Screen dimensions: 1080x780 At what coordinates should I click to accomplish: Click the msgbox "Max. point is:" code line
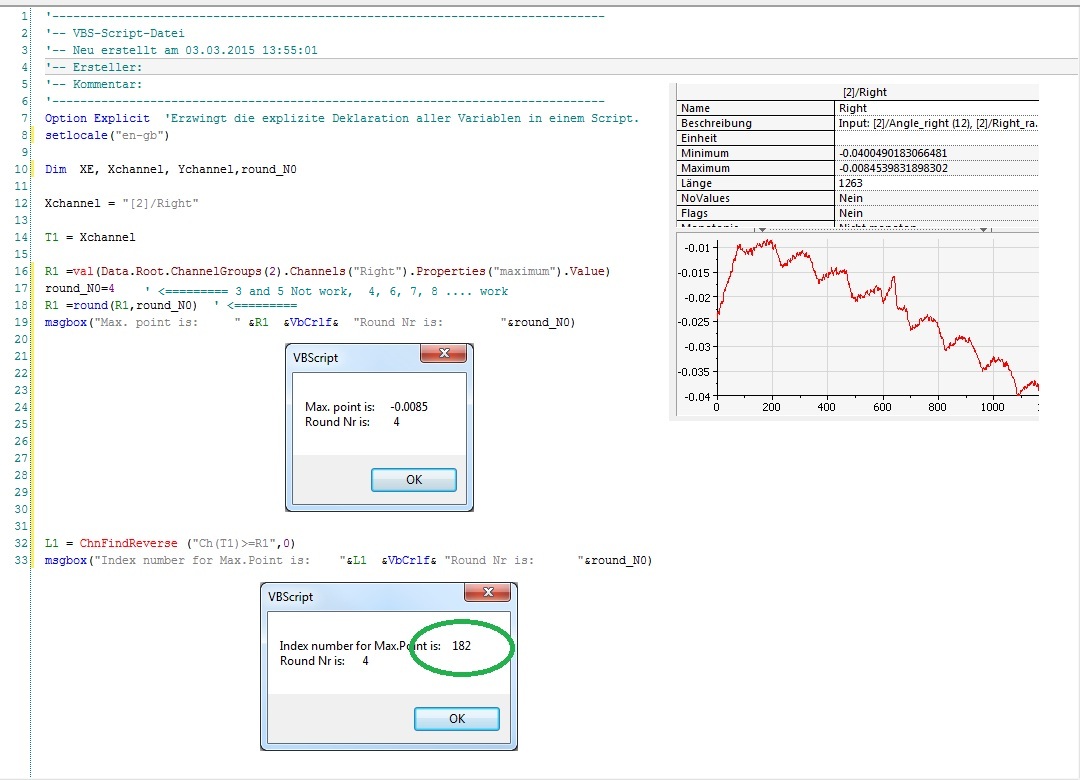coord(310,322)
